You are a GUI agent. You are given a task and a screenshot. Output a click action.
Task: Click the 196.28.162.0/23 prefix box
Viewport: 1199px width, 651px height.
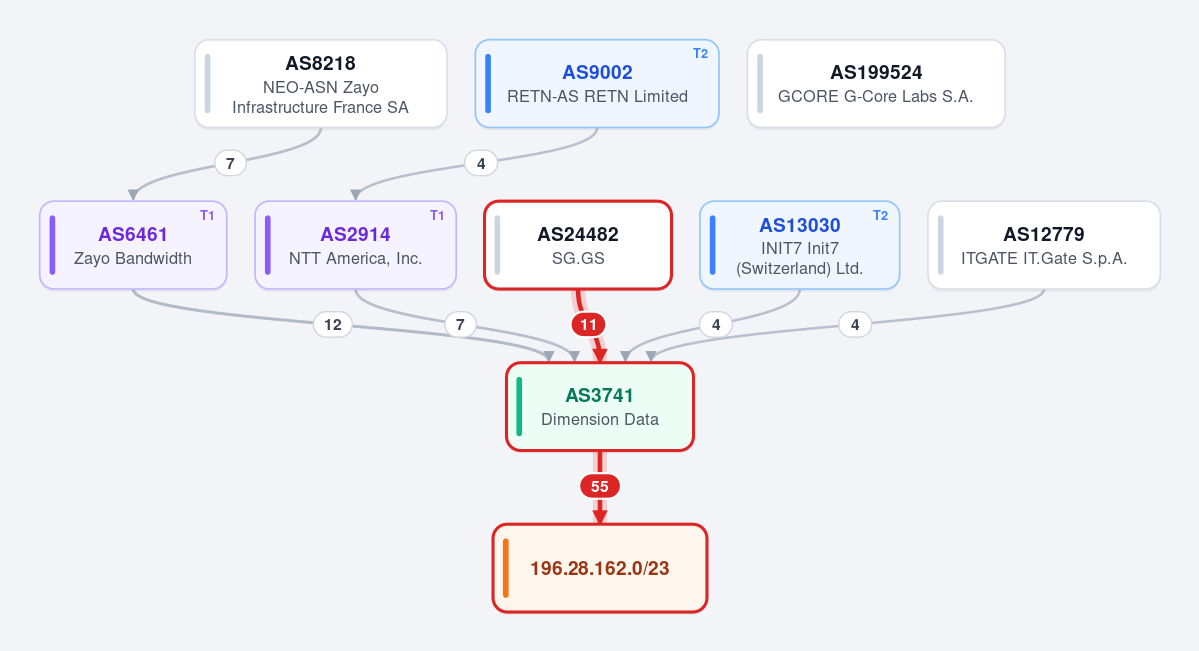(x=600, y=568)
